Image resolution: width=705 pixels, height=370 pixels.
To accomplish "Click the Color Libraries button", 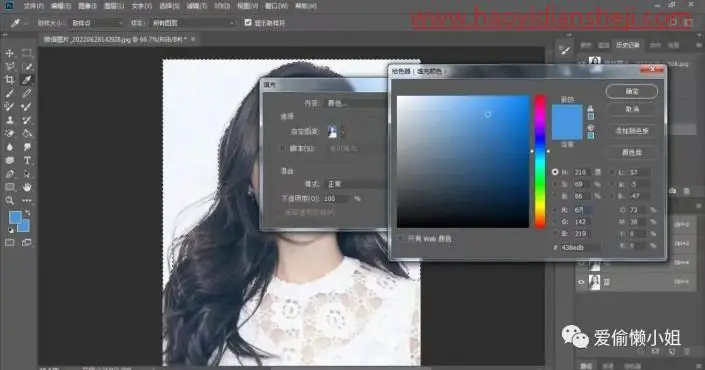I will (632, 152).
